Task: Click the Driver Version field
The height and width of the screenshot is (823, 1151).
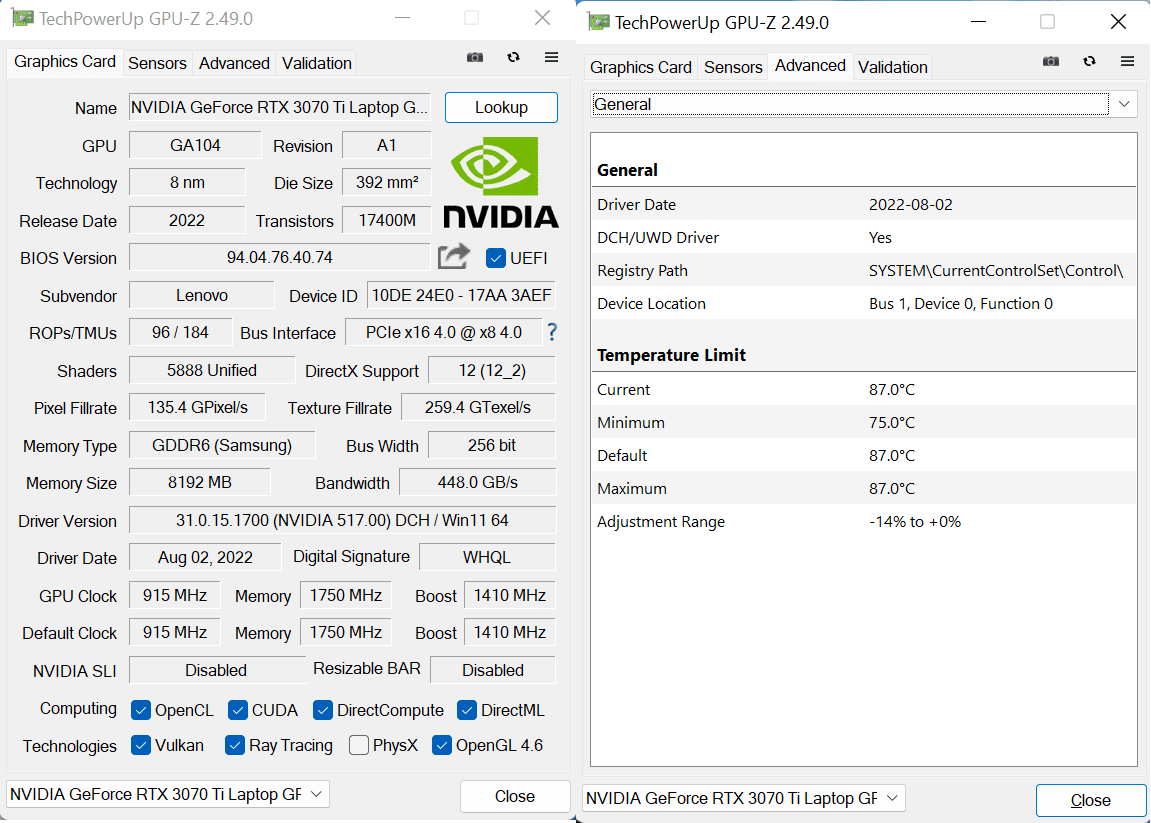Action: click(342, 521)
